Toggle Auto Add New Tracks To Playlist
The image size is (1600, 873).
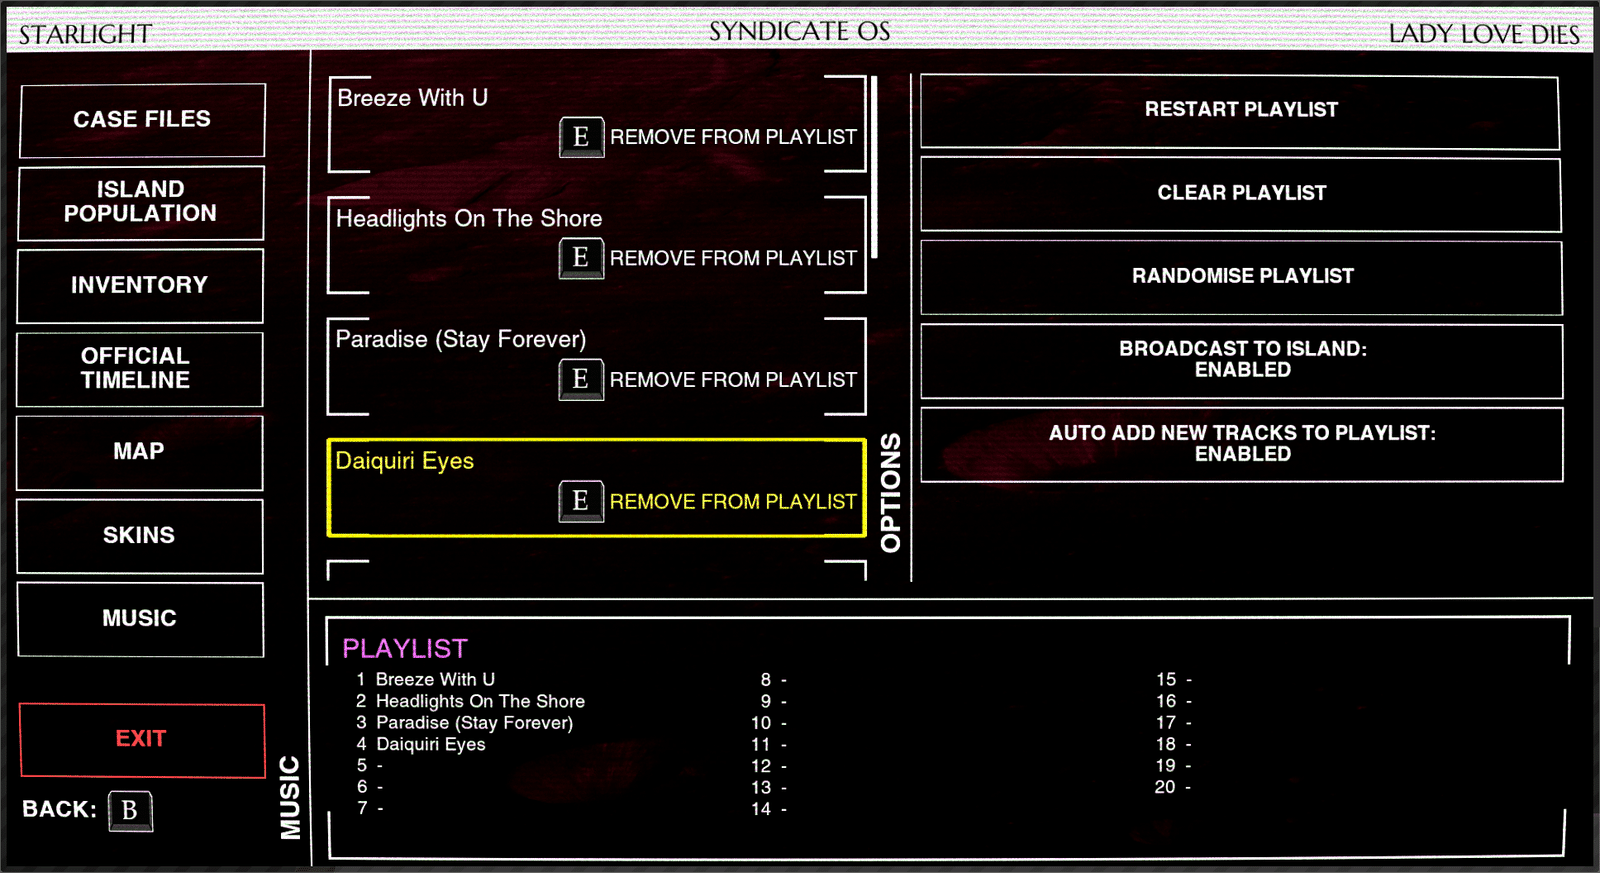(x=1242, y=444)
